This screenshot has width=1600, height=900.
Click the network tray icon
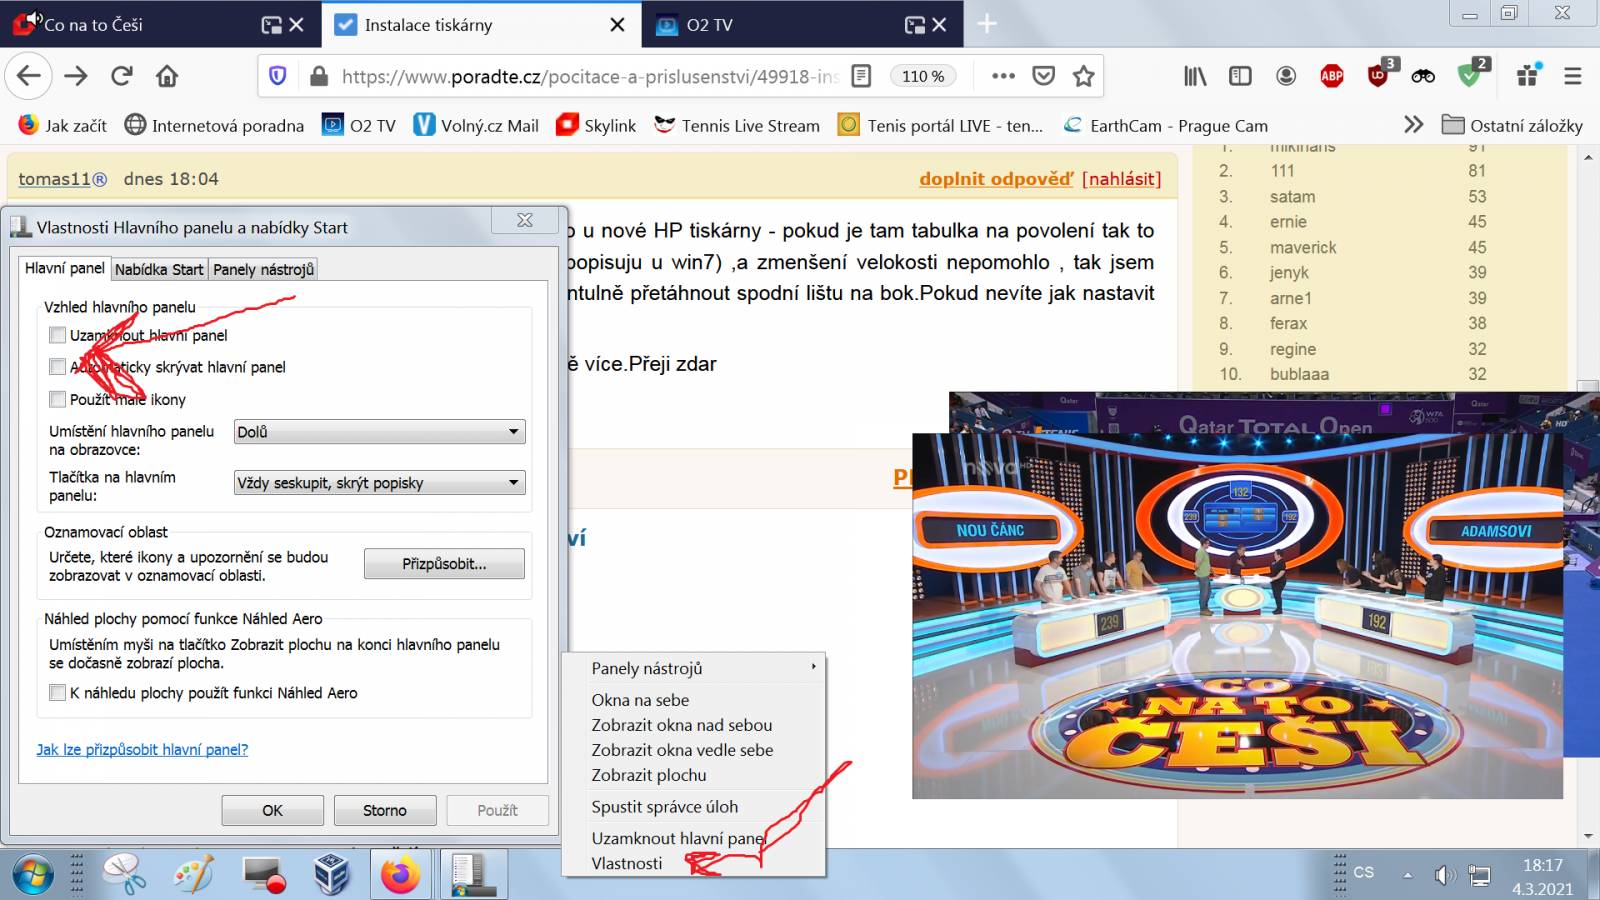[1480, 876]
